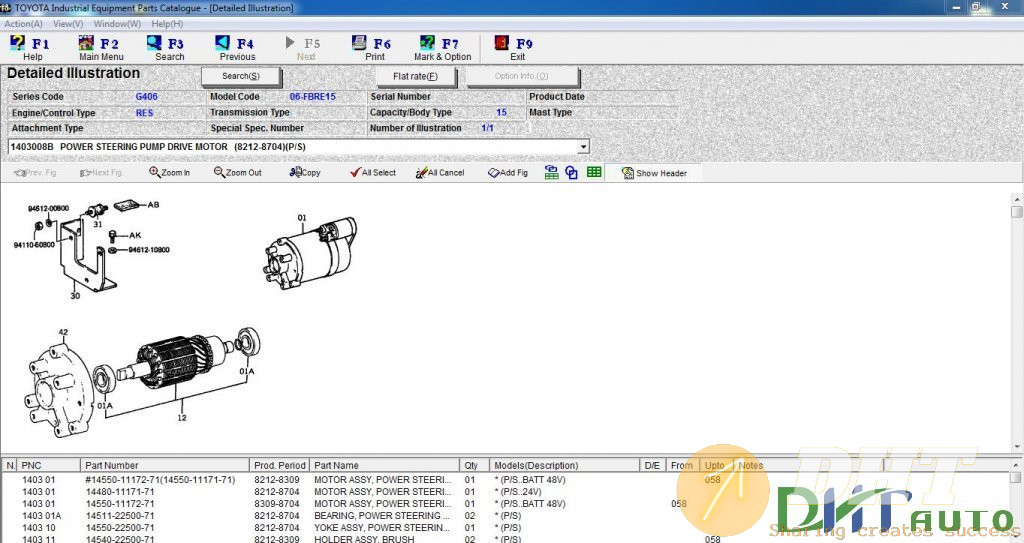The image size is (1024, 543).
Task: Click the parts list vertical scrollbar
Action: [x=1016, y=501]
